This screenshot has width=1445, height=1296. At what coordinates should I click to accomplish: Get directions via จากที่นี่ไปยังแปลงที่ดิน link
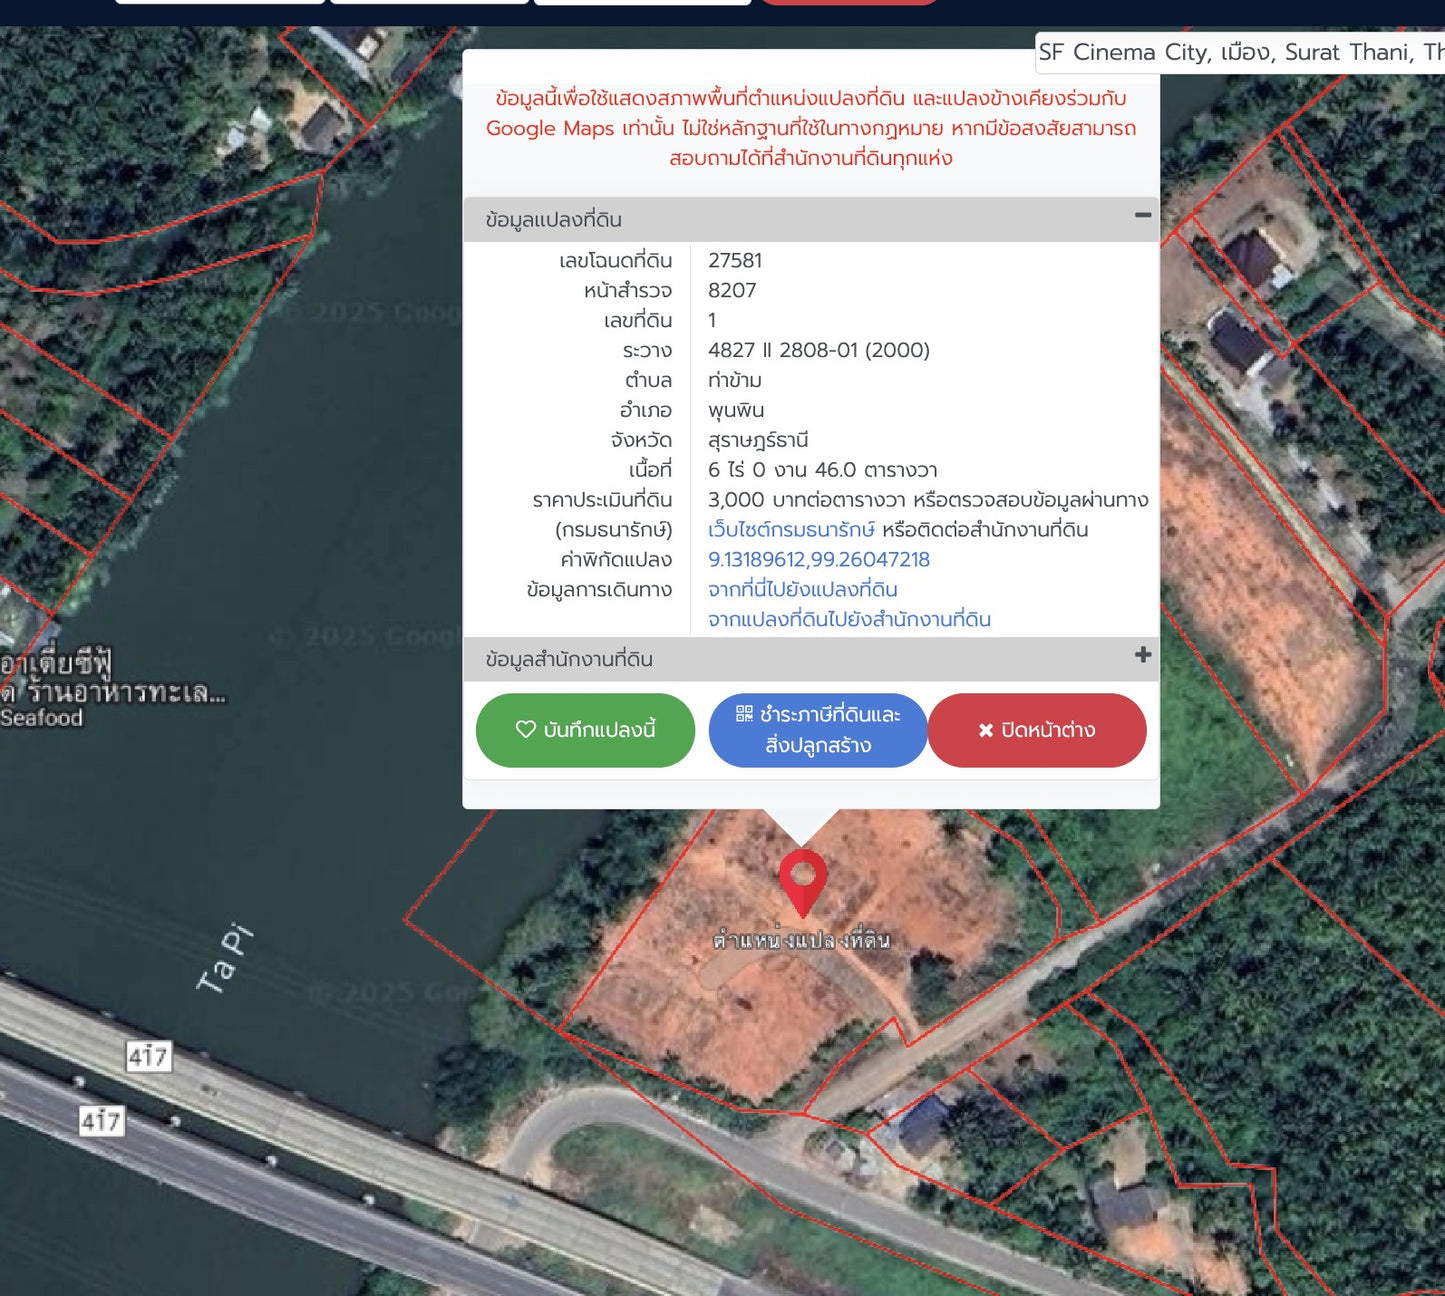click(x=802, y=590)
